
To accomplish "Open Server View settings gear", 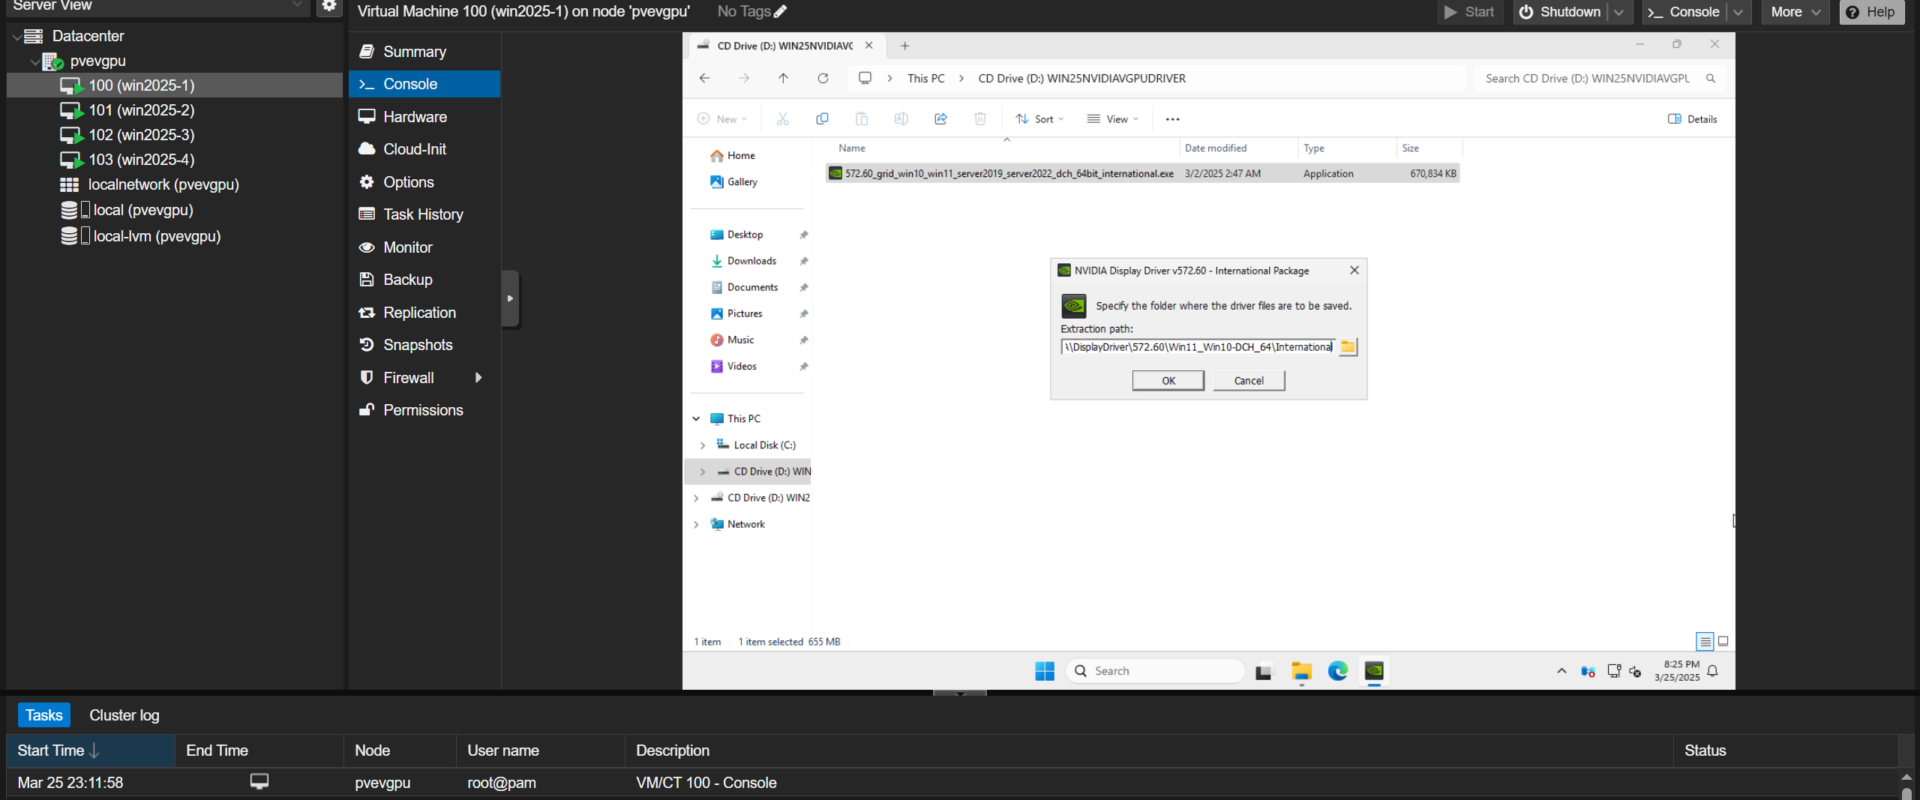I will coord(328,6).
